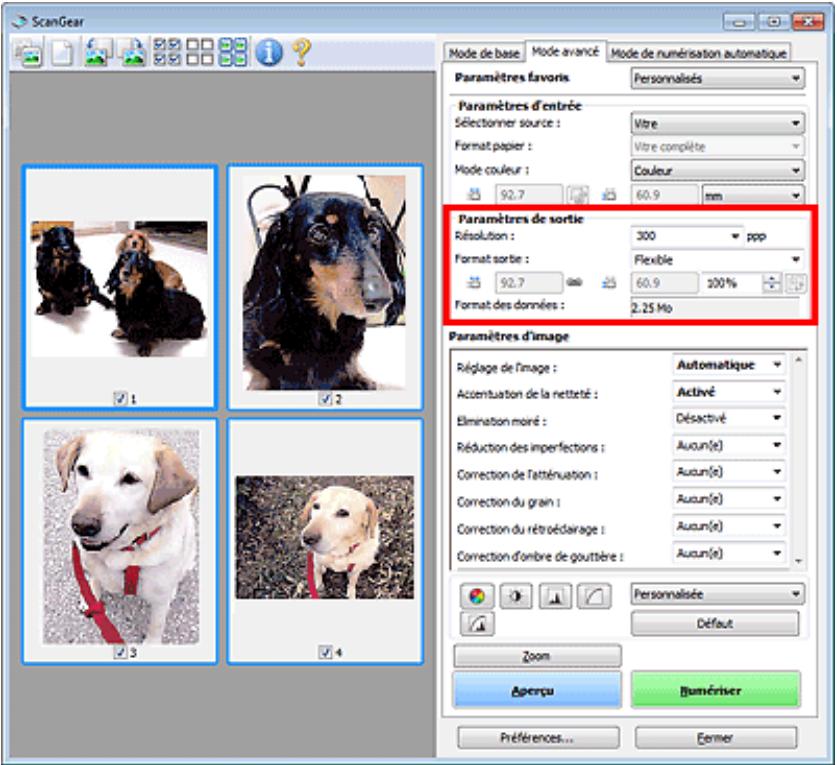Screen dimensions: 837x765
Task: Switch to the Mode de base tab
Action: point(484,53)
